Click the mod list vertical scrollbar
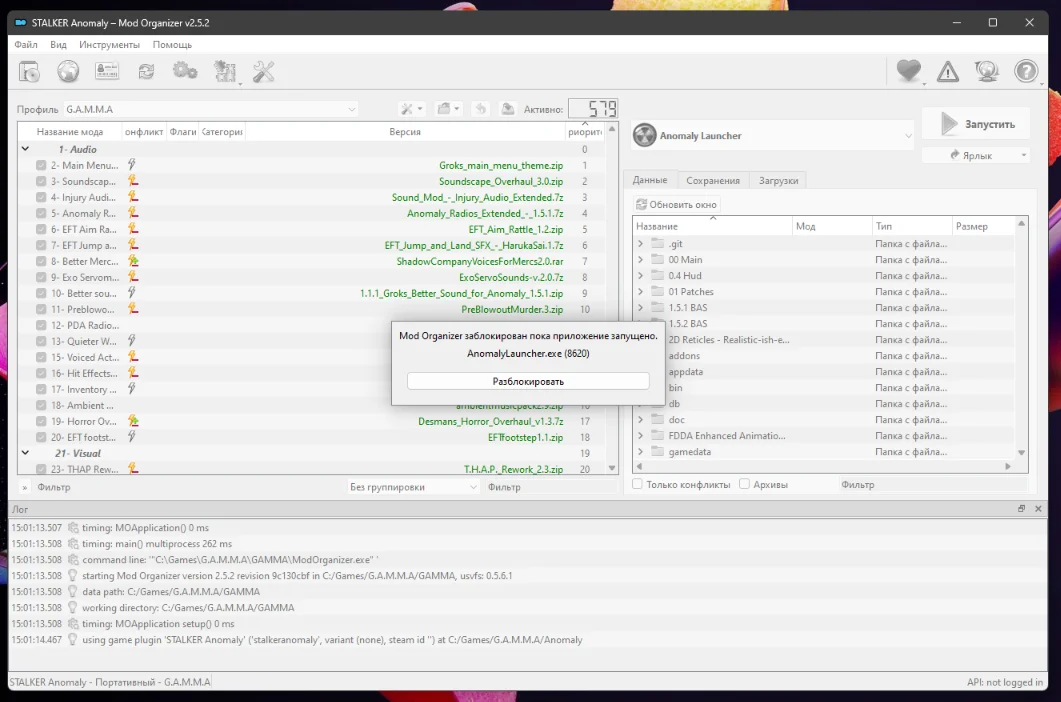This screenshot has height=702, width=1061. [612, 298]
